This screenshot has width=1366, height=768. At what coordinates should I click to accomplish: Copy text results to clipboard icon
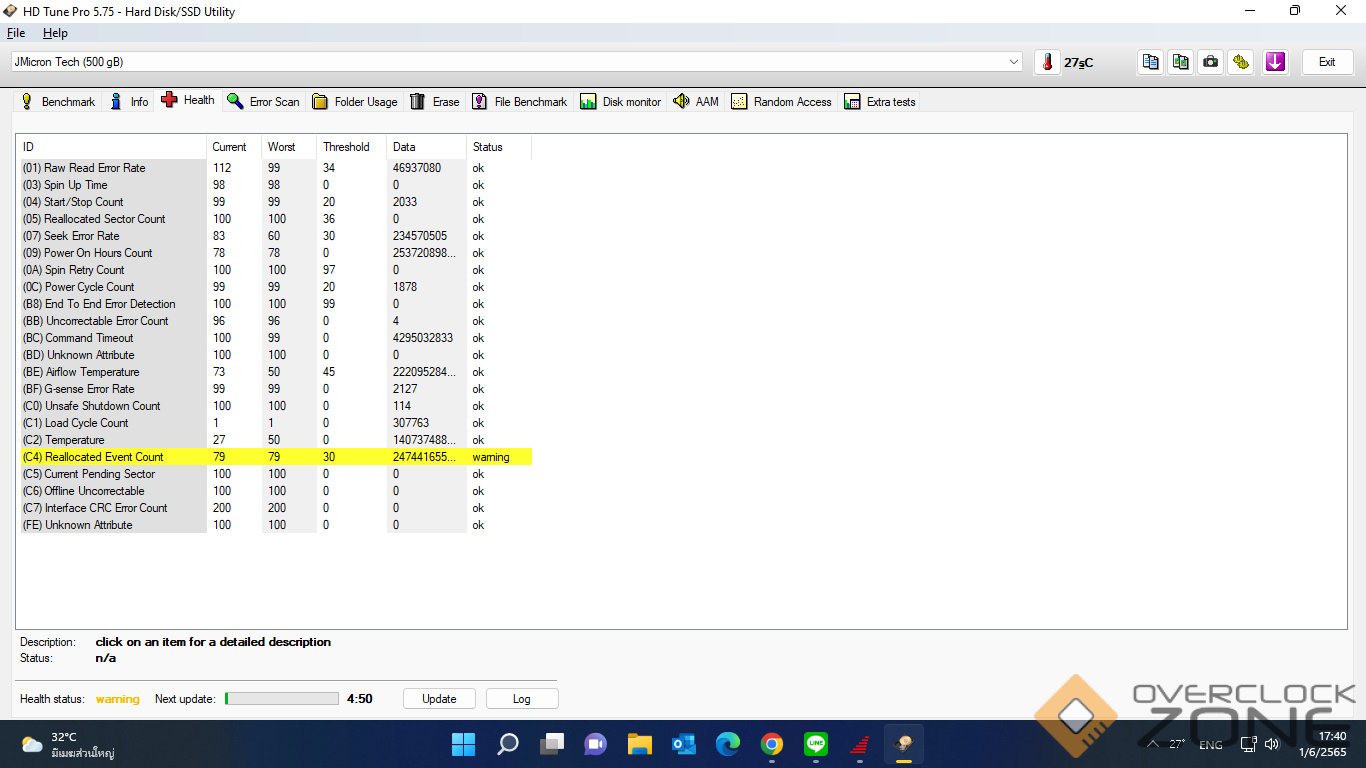coord(1151,62)
